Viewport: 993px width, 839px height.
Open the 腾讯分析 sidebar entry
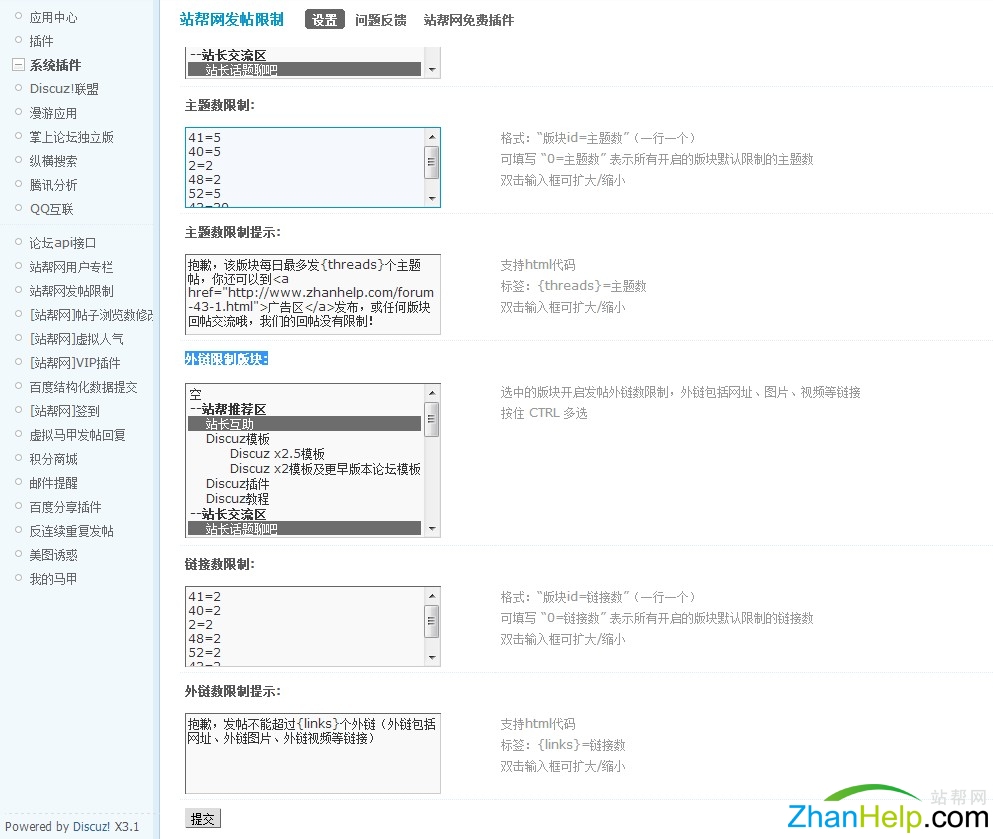tap(53, 184)
